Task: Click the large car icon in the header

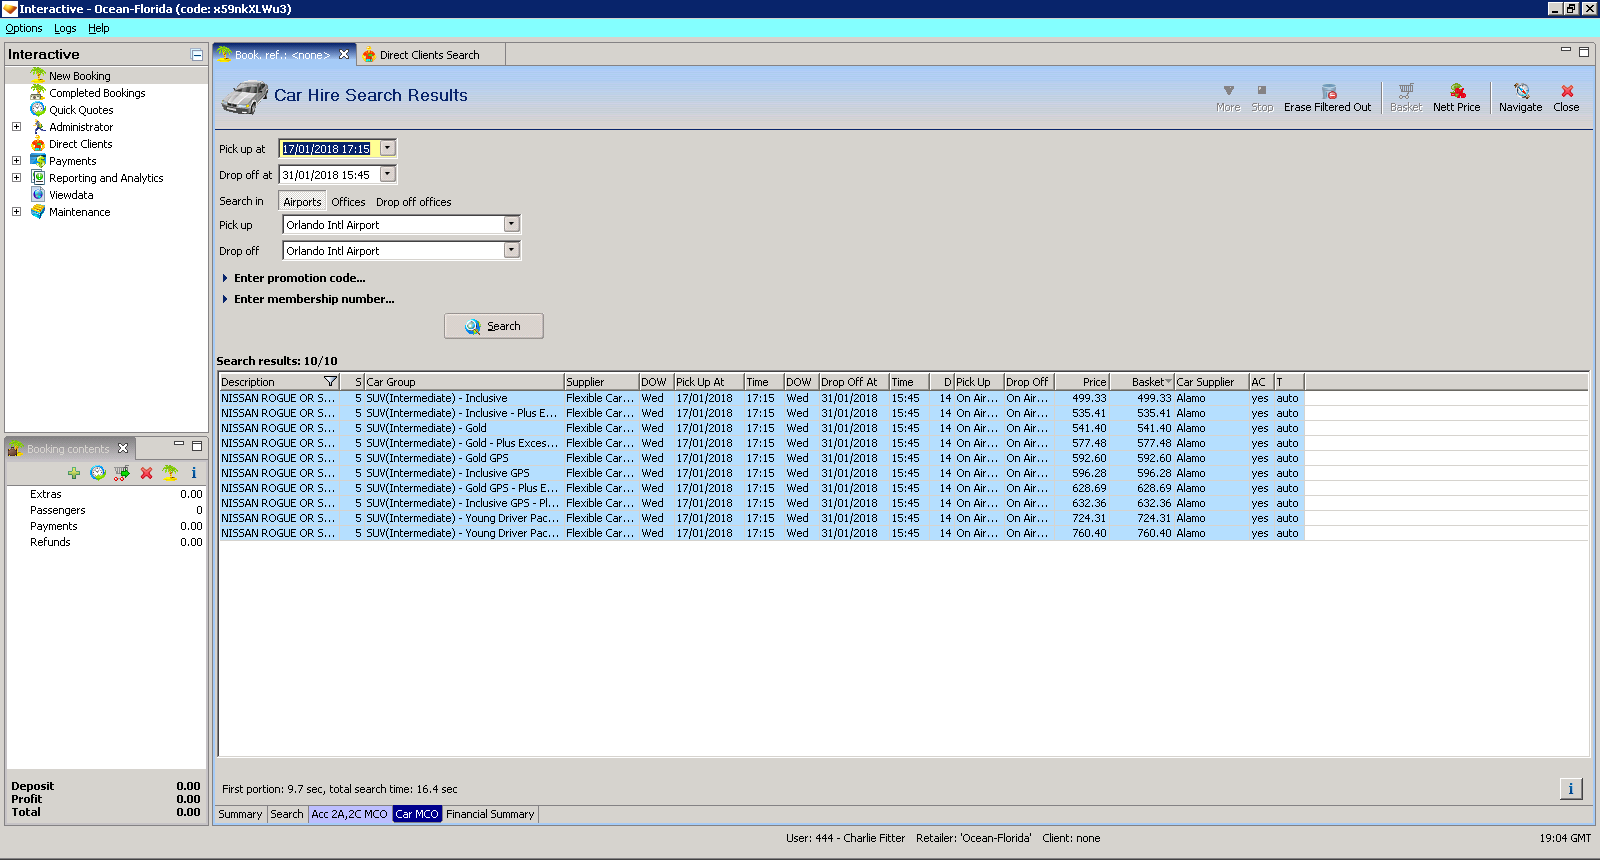Action: pyautogui.click(x=244, y=97)
